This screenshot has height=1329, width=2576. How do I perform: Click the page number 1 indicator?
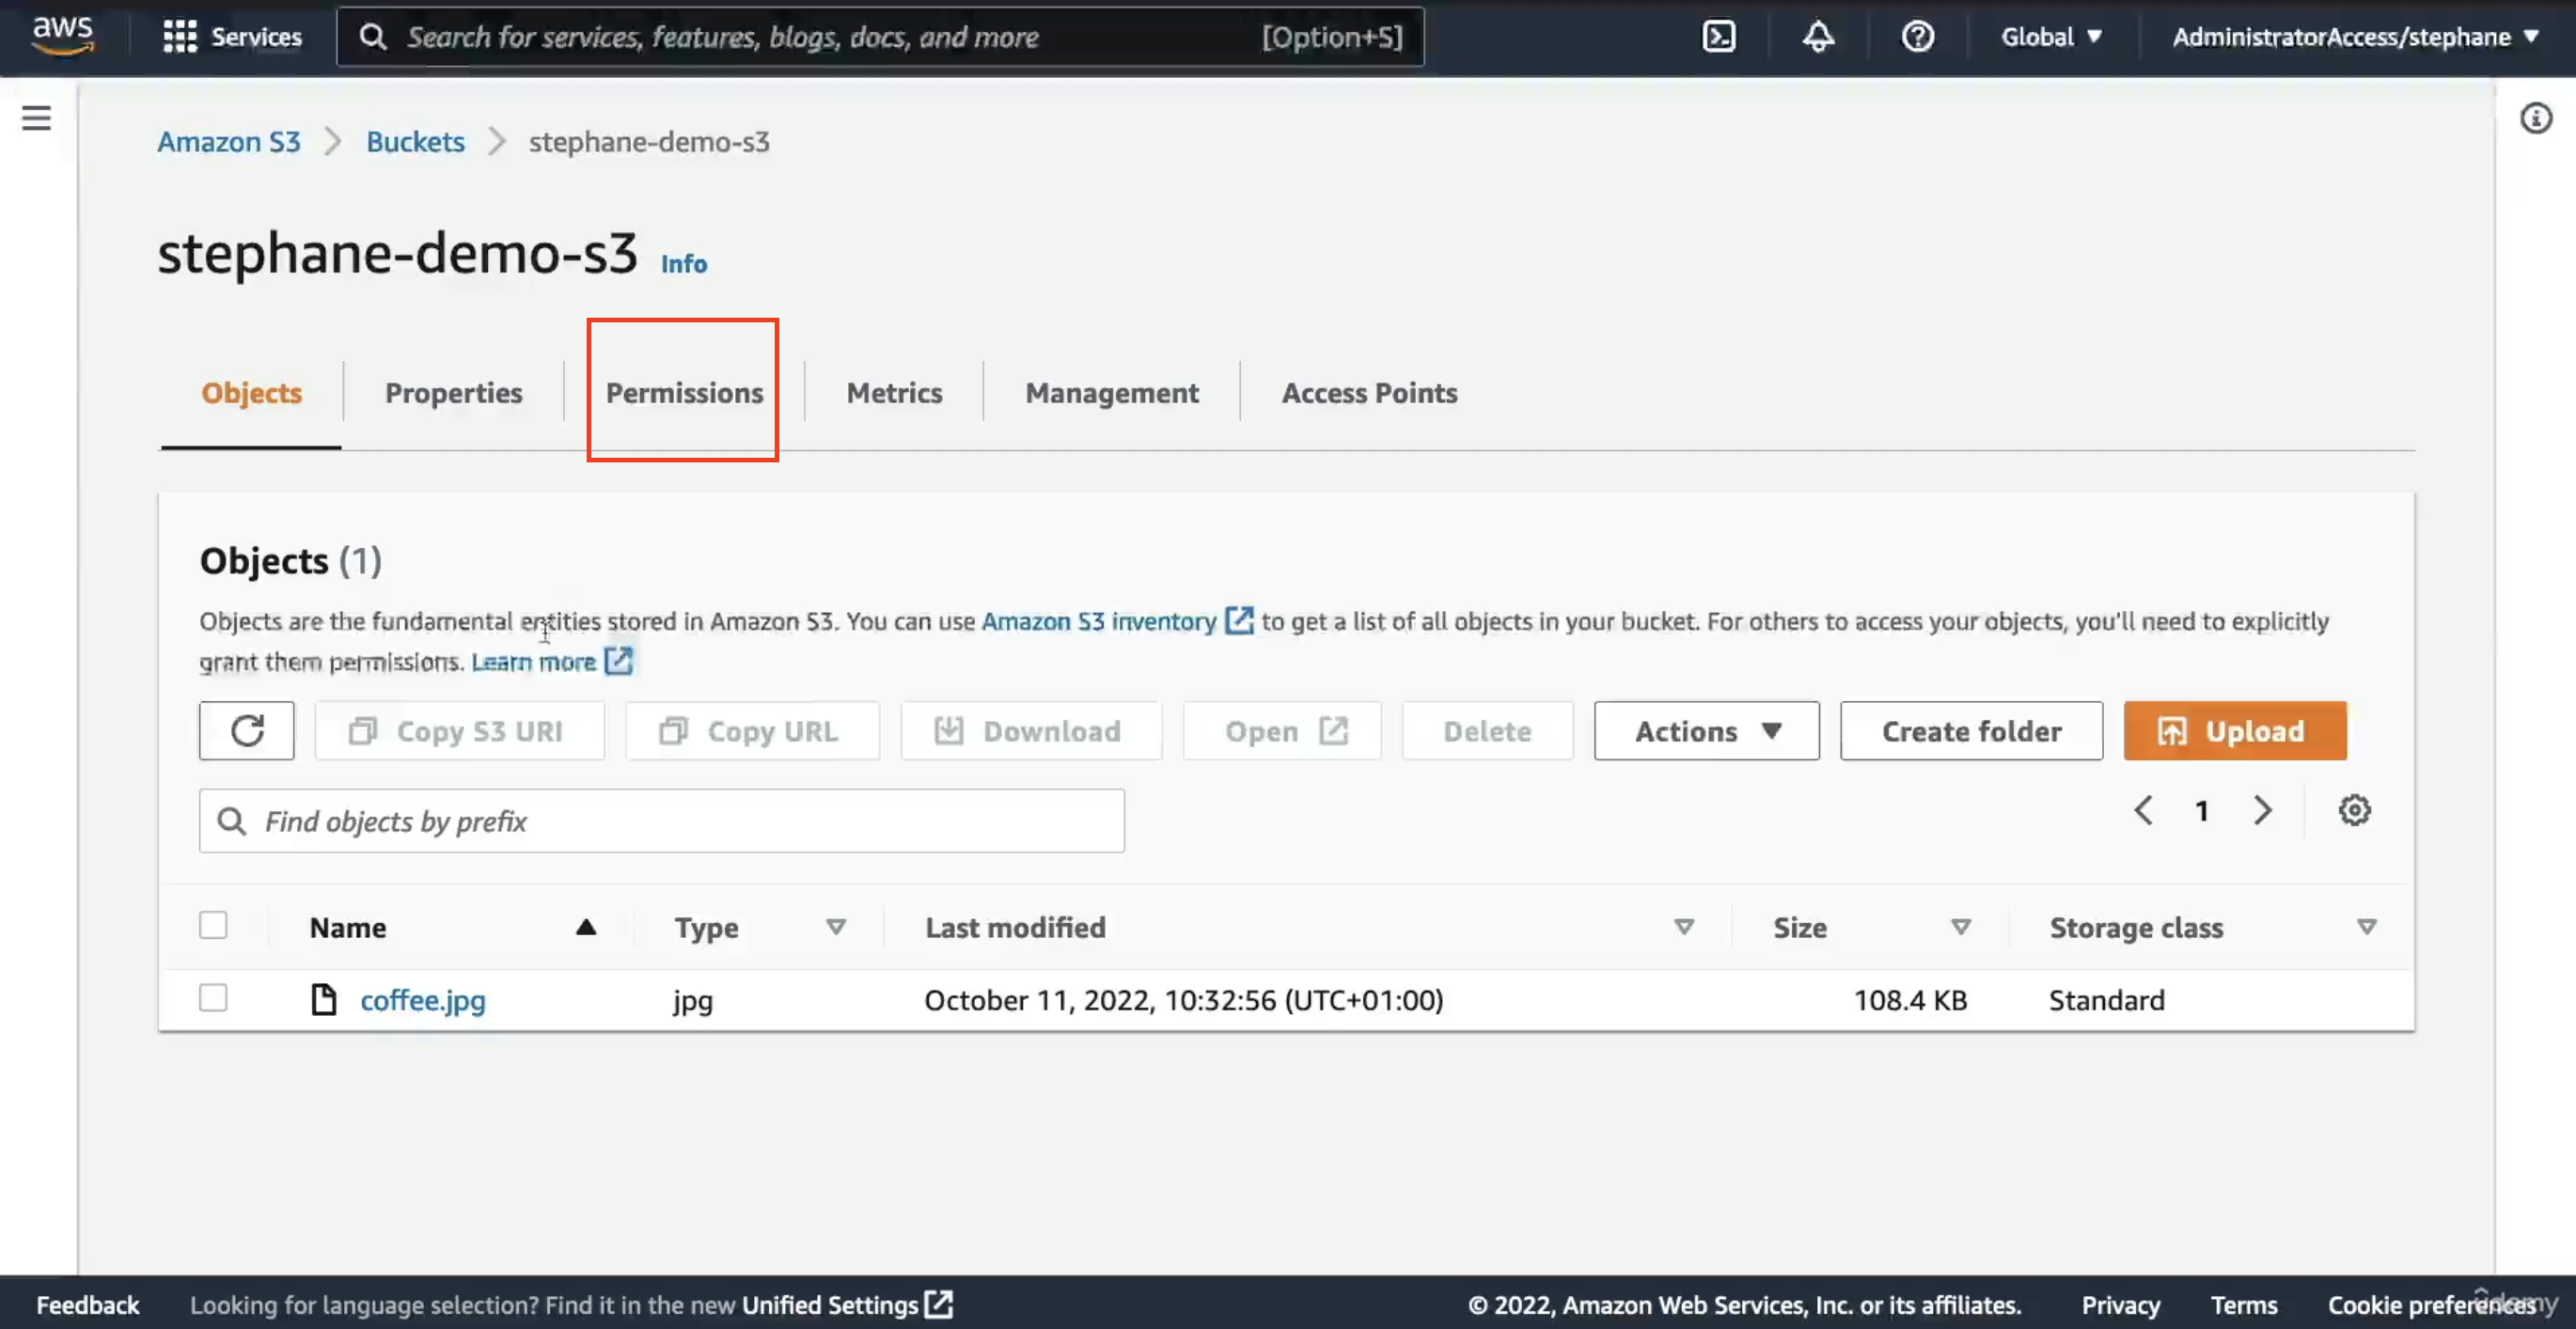pyautogui.click(x=2201, y=811)
